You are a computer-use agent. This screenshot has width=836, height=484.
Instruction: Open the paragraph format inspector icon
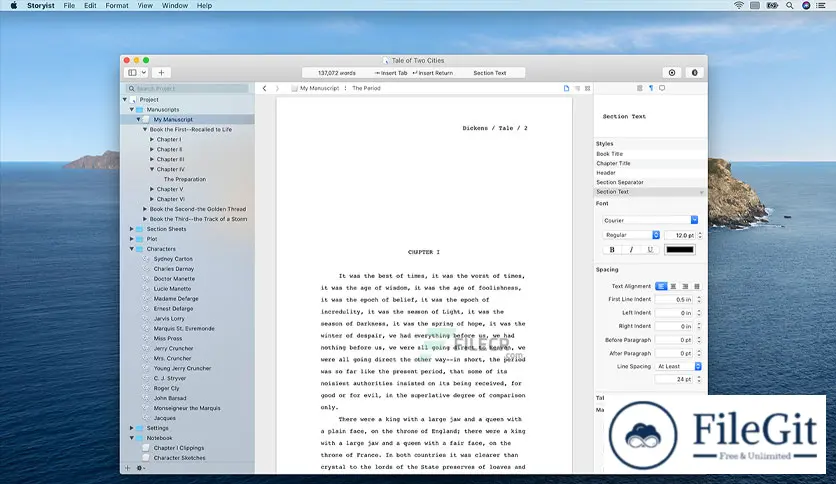point(650,88)
